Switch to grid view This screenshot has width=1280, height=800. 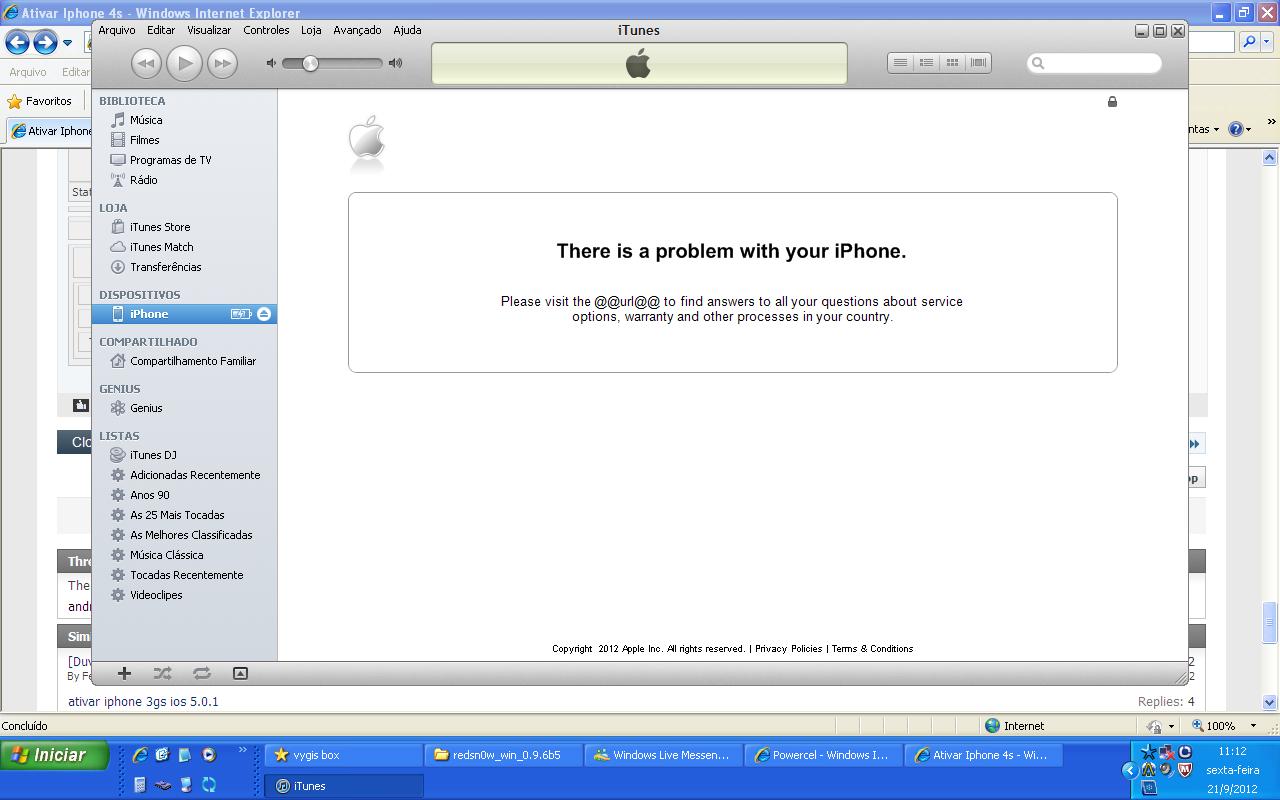point(952,63)
